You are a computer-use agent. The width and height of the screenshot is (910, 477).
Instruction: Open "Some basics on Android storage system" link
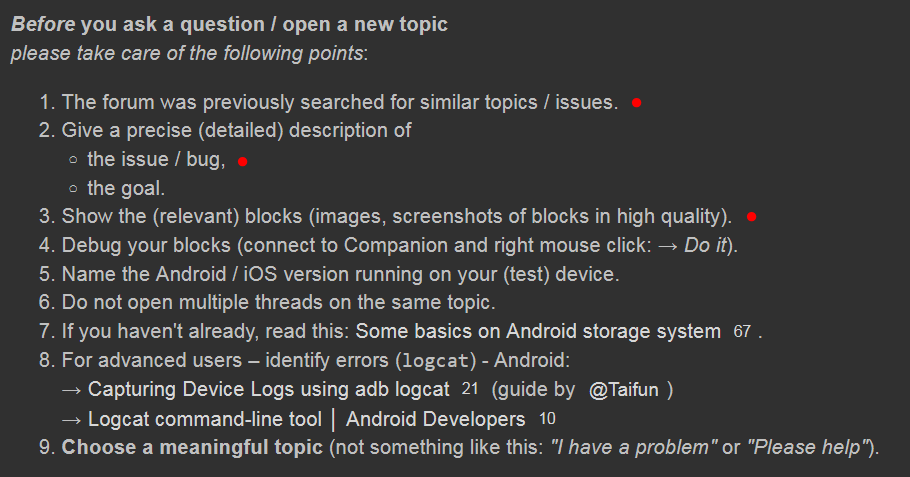(x=538, y=331)
